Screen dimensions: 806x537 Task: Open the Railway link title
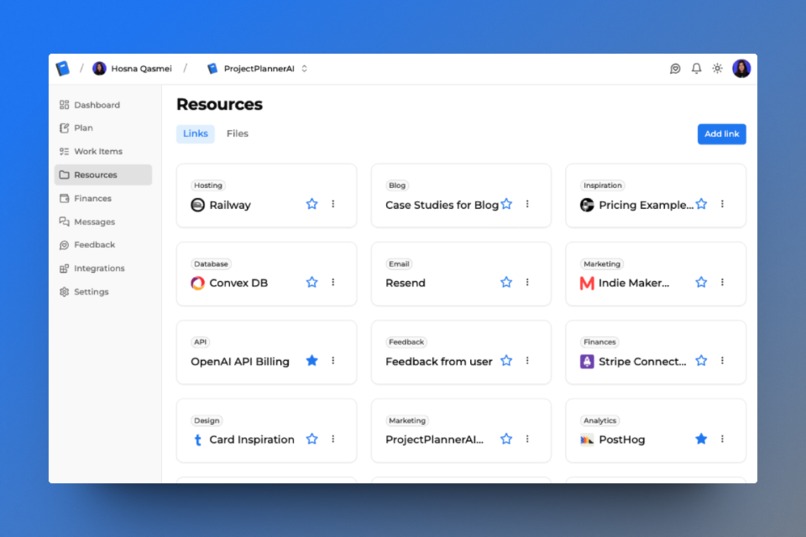(x=230, y=205)
